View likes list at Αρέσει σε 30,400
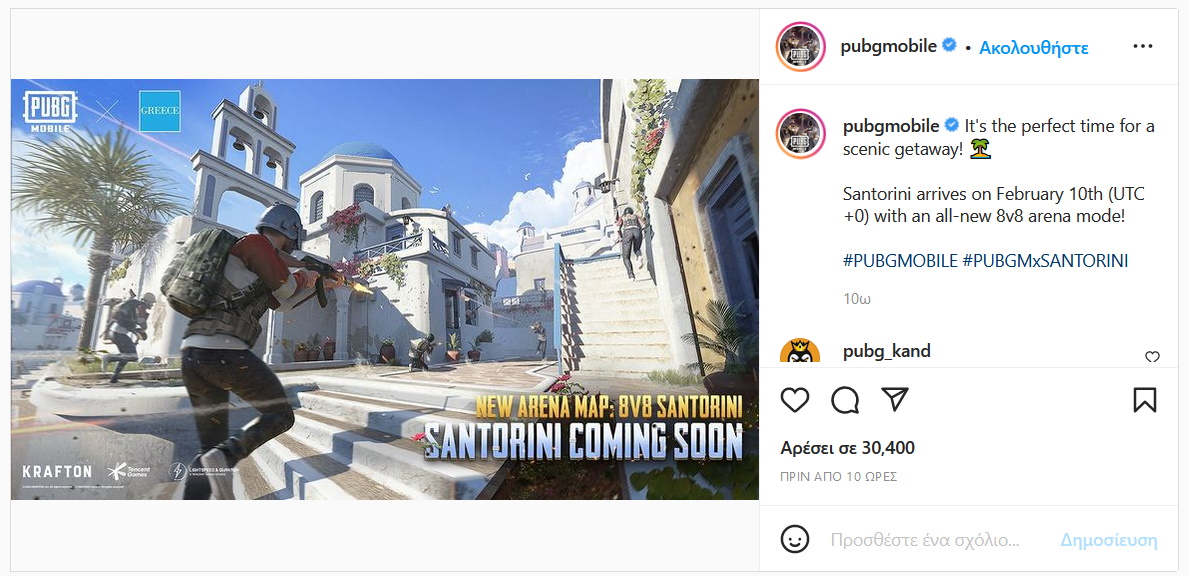The width and height of the screenshot is (1189, 576). click(x=848, y=448)
